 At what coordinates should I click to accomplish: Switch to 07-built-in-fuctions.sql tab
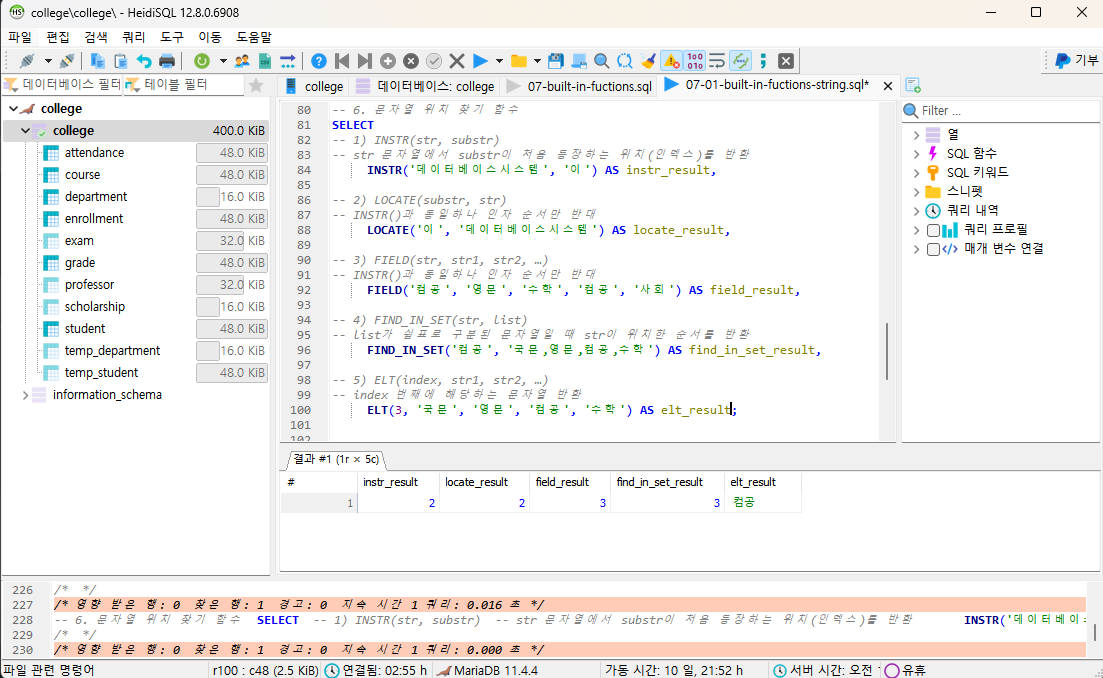pos(580,87)
